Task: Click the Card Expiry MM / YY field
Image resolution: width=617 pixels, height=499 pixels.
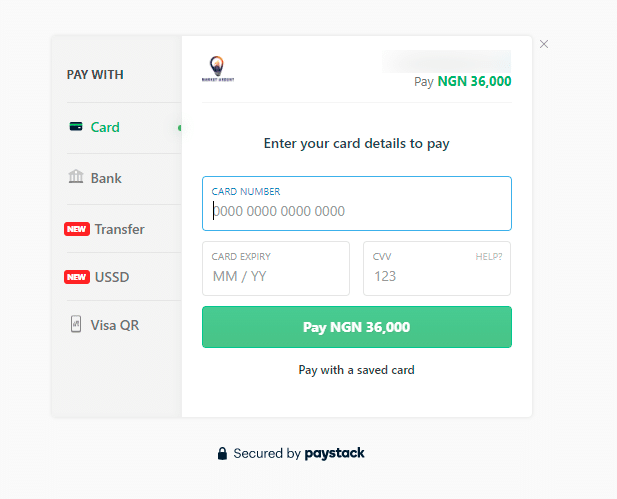Action: tap(276, 268)
